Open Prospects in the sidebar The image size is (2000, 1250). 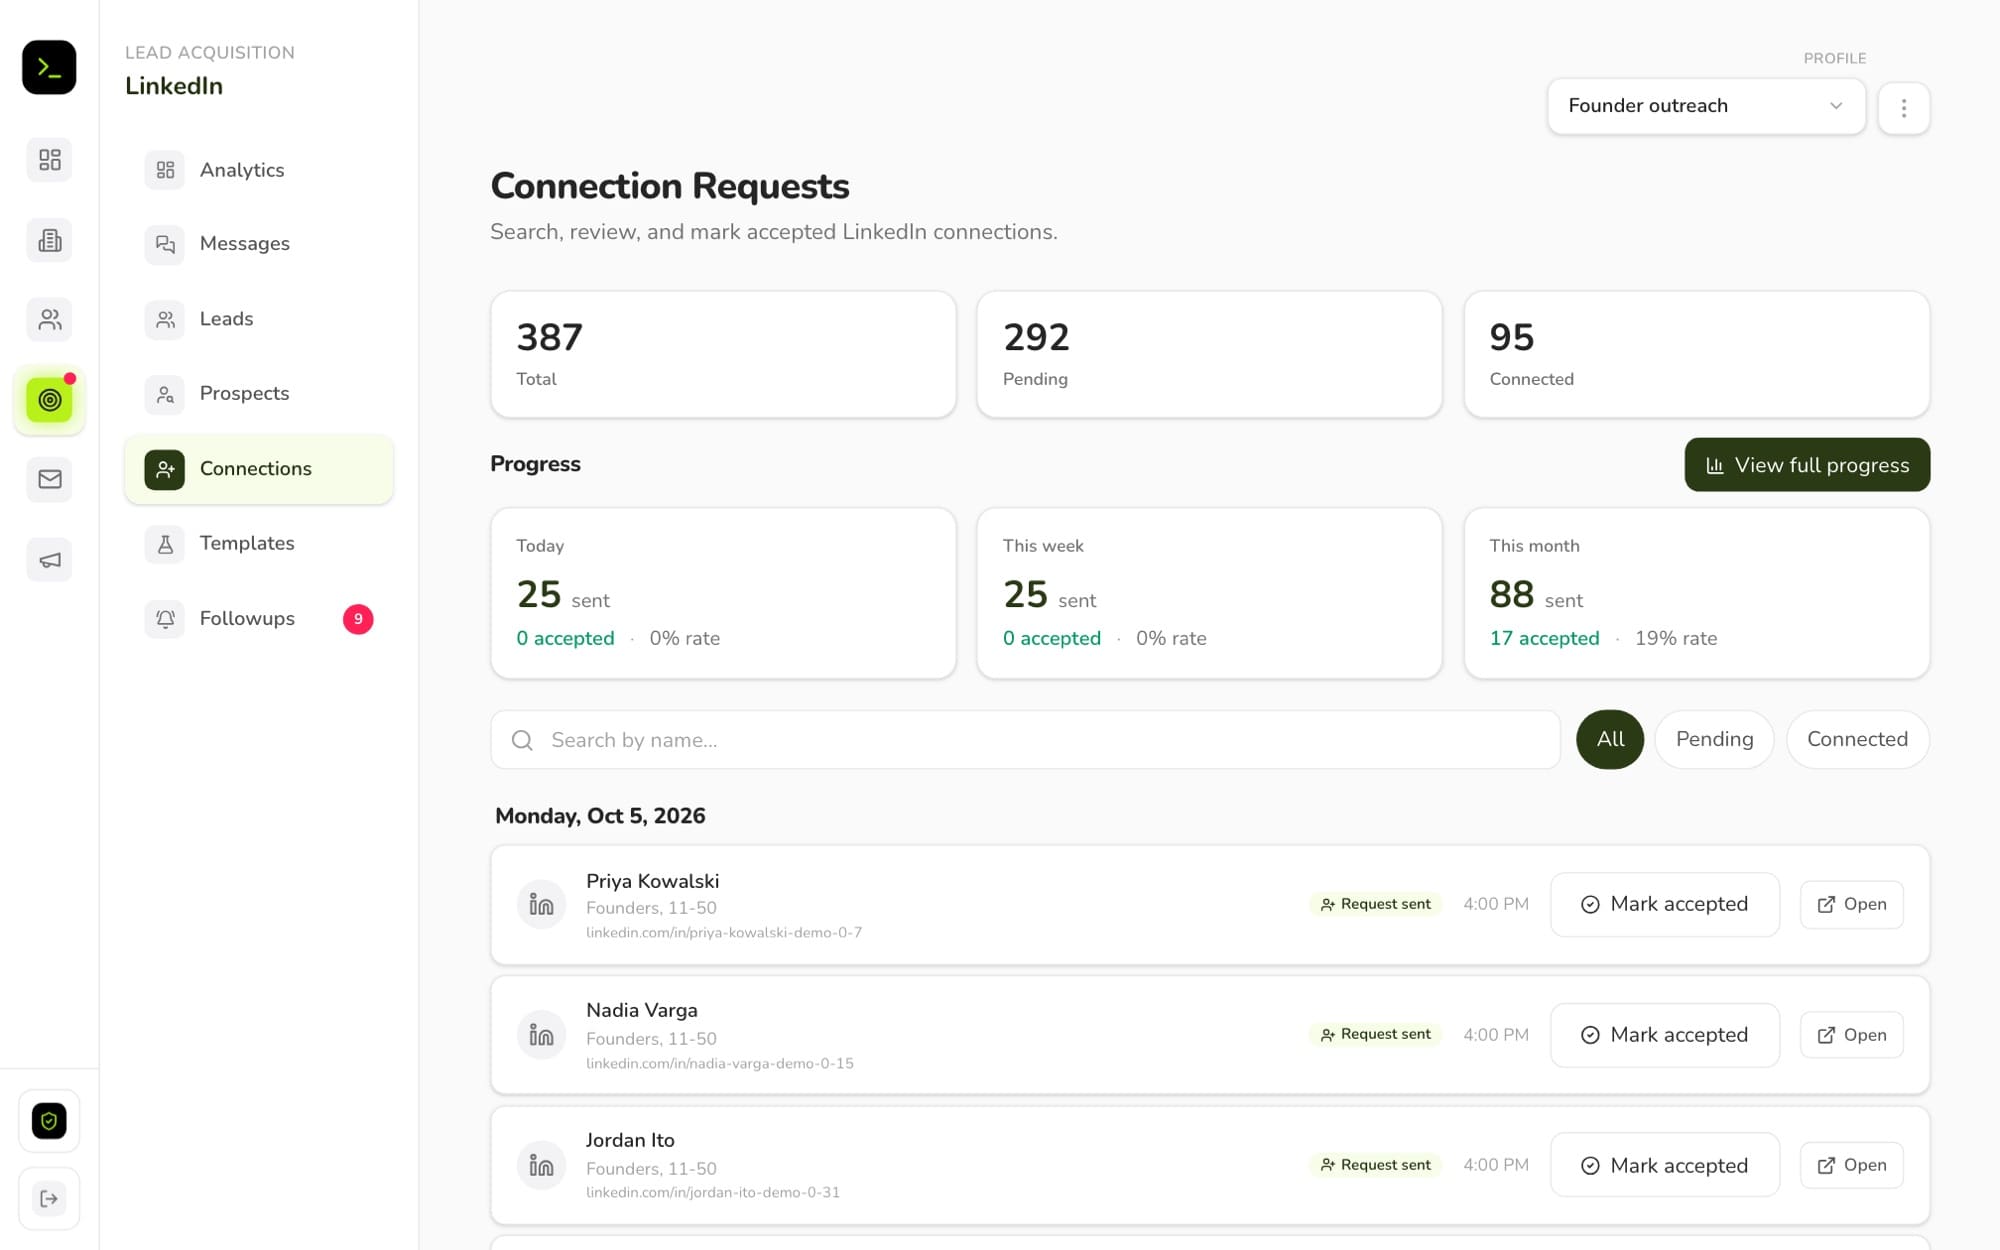[259, 394]
